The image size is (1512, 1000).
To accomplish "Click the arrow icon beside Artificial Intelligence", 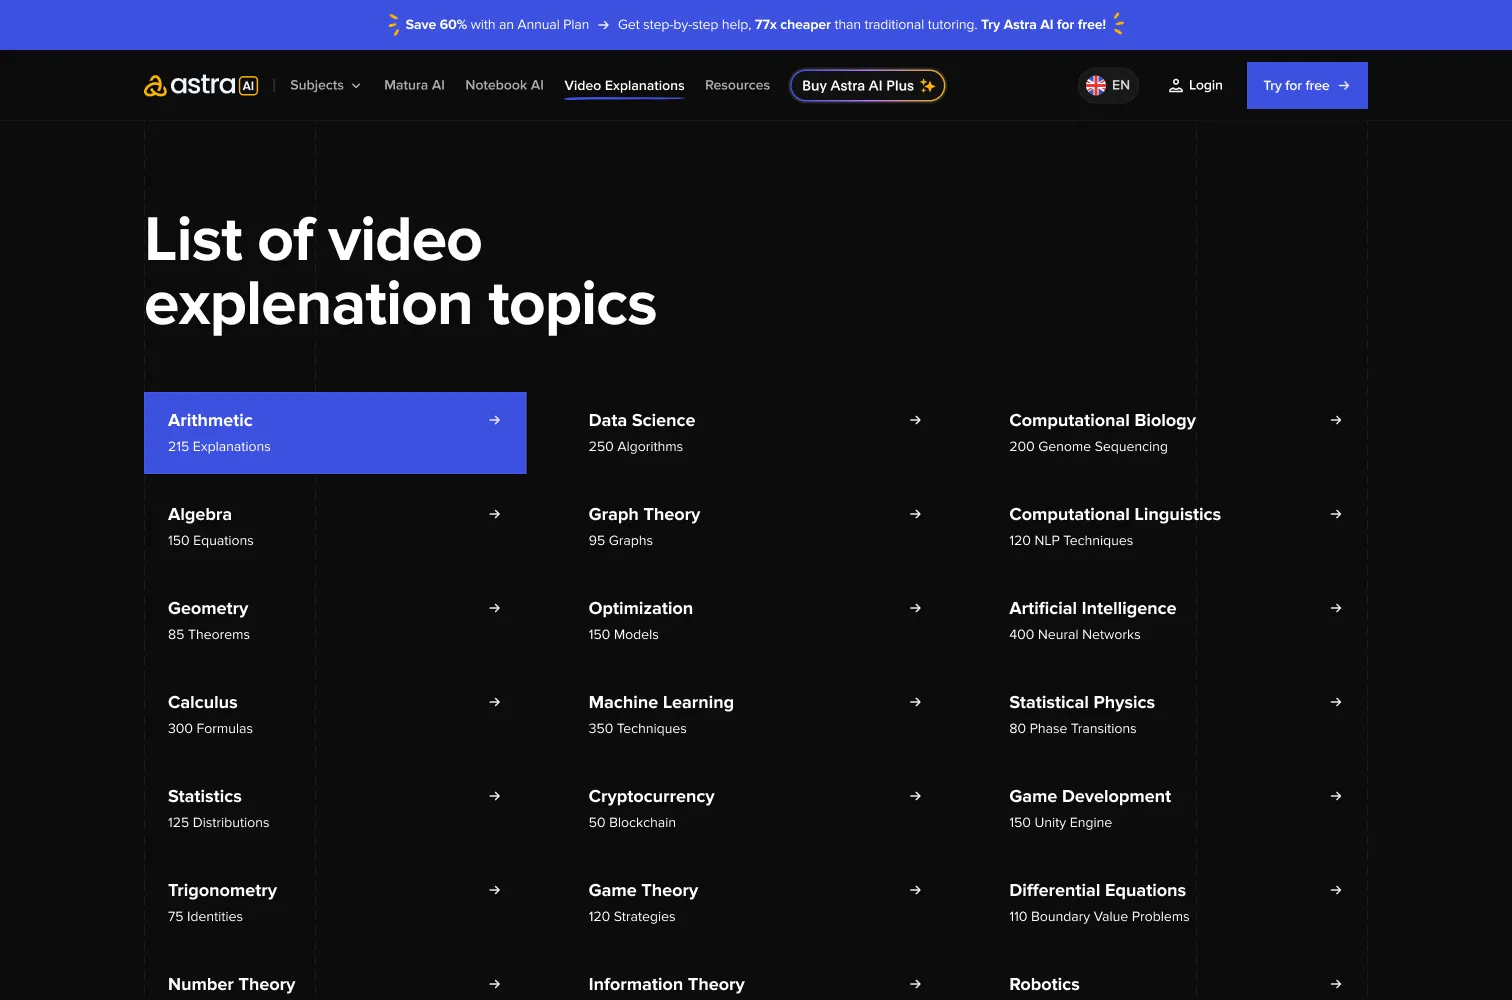I will pos(1336,608).
